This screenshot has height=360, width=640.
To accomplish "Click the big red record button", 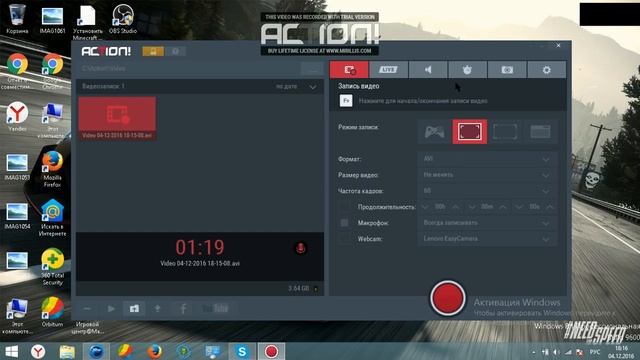I will coord(447,298).
